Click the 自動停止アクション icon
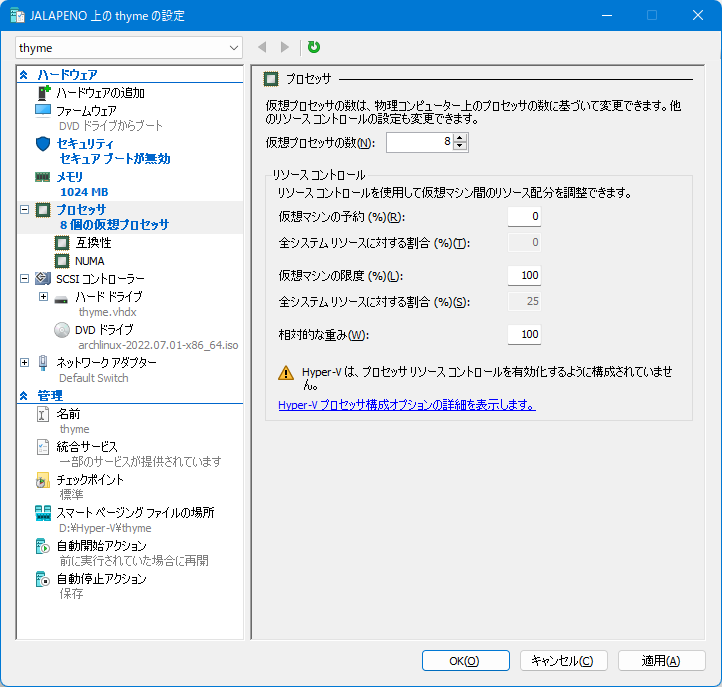The height and width of the screenshot is (687, 722). click(x=43, y=579)
